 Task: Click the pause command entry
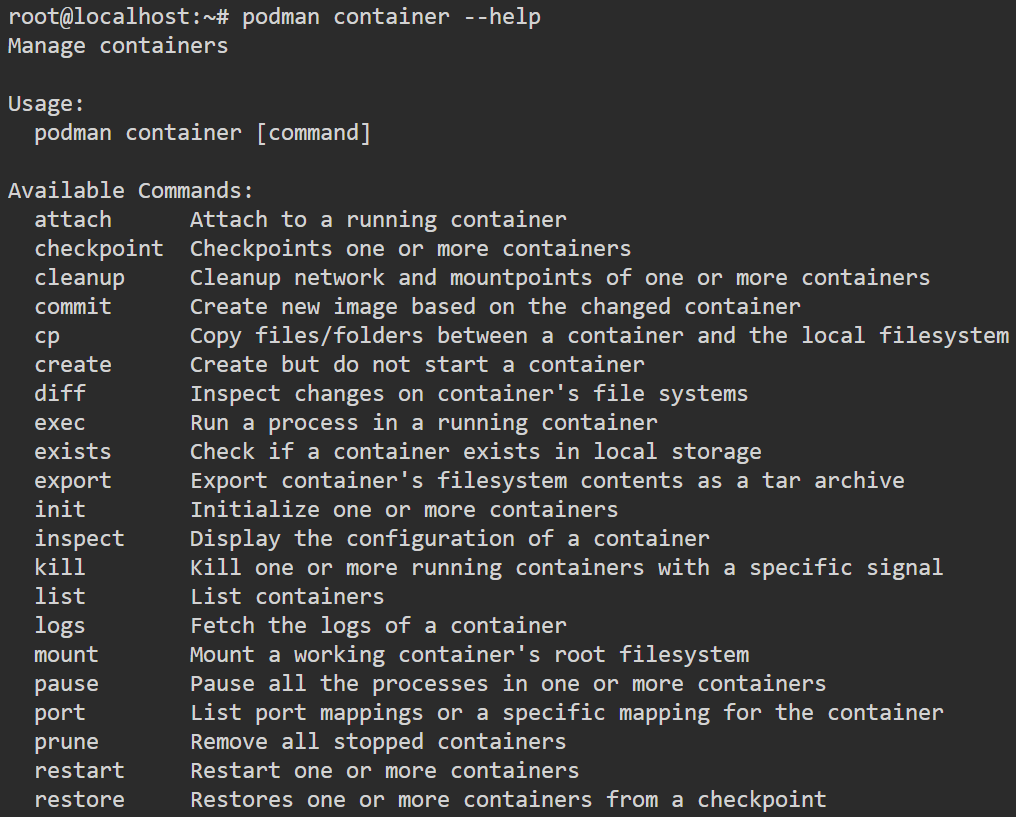click(x=66, y=683)
